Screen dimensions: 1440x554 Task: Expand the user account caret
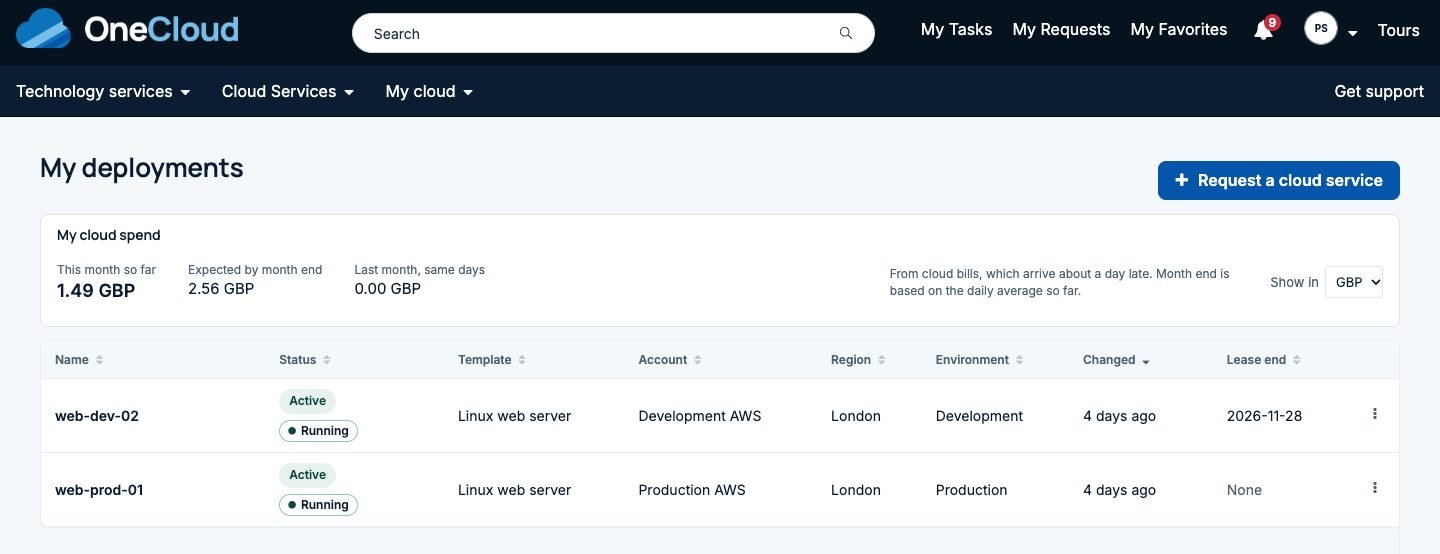(x=1352, y=33)
